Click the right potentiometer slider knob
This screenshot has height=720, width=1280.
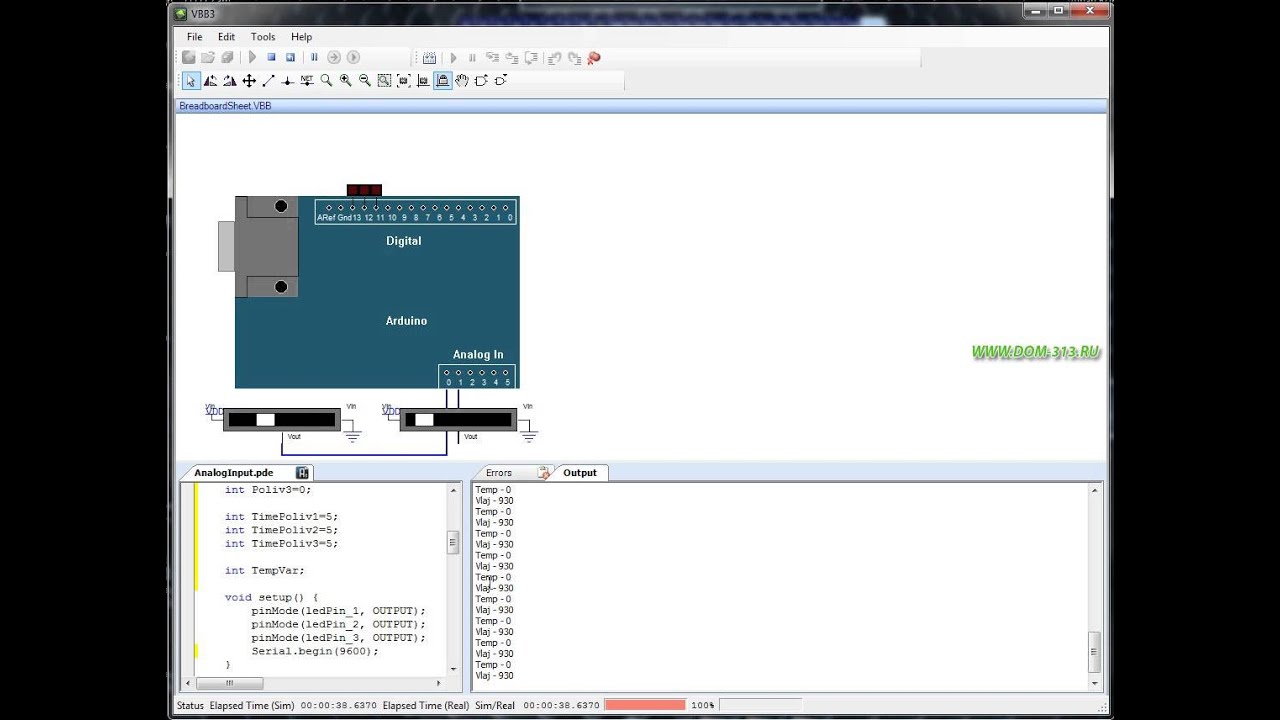425,420
